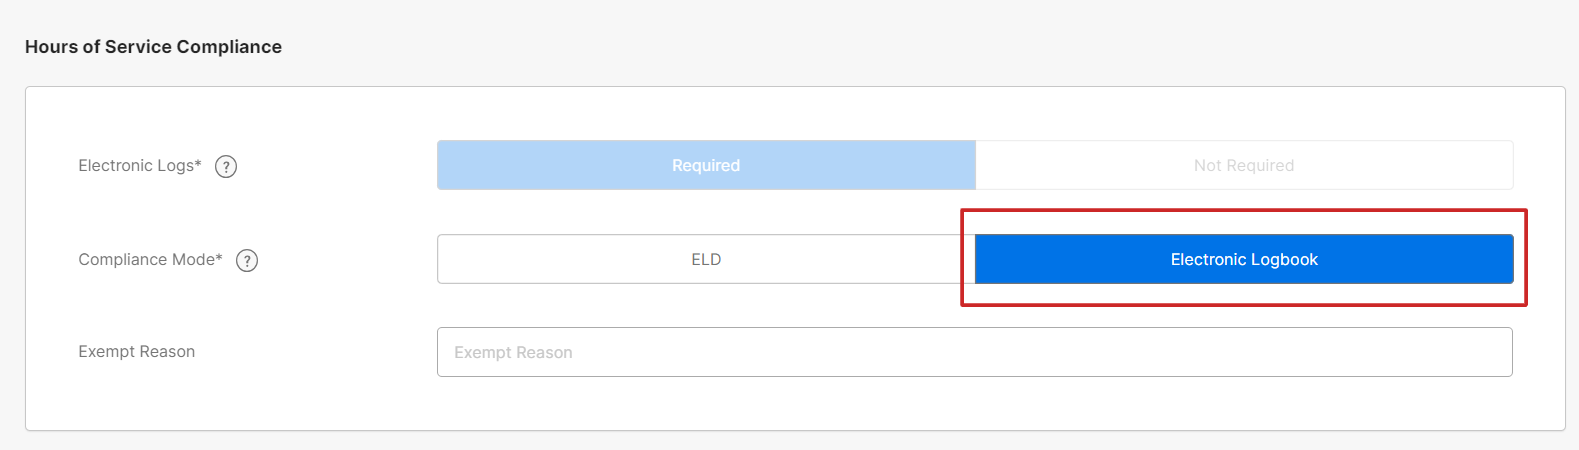Image resolution: width=1579 pixels, height=450 pixels.
Task: Choose the greyed-out Not Required option
Action: (x=1244, y=165)
